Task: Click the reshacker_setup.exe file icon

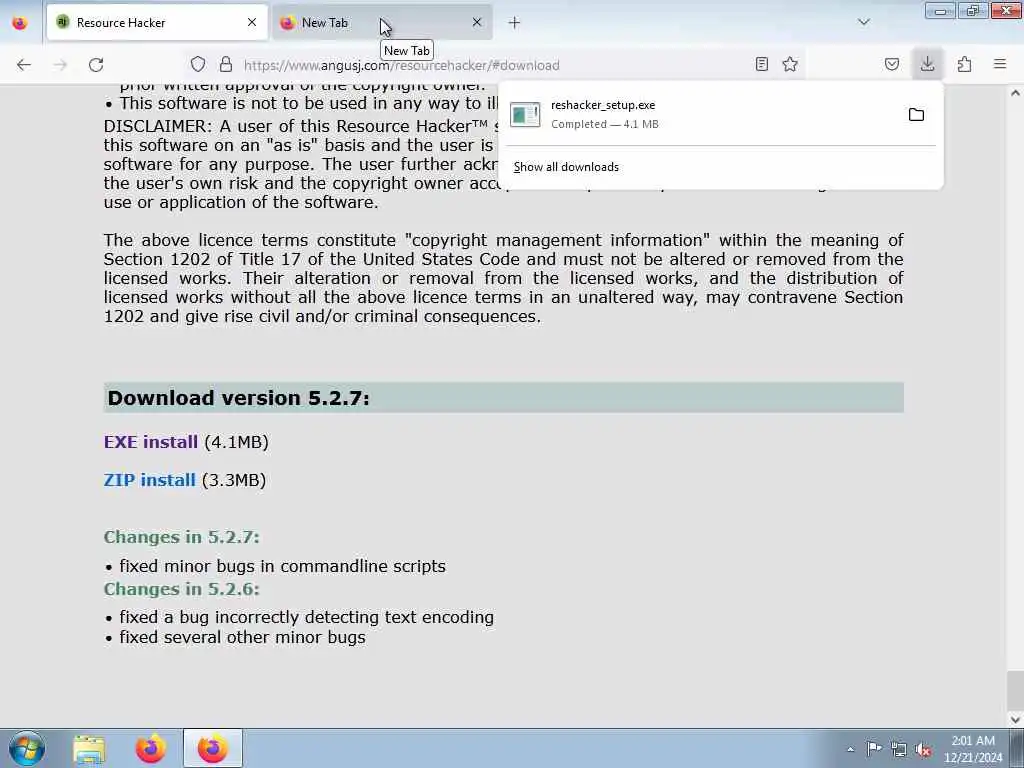Action: click(x=525, y=115)
